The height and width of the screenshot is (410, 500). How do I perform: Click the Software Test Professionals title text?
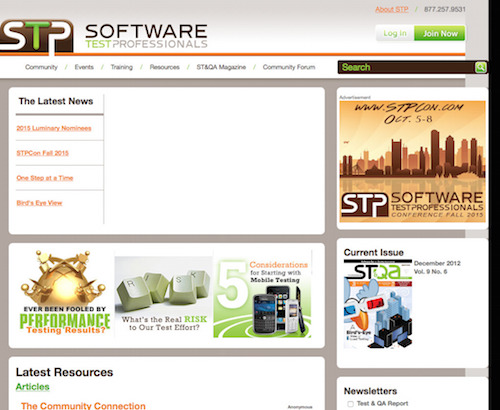[x=146, y=36]
